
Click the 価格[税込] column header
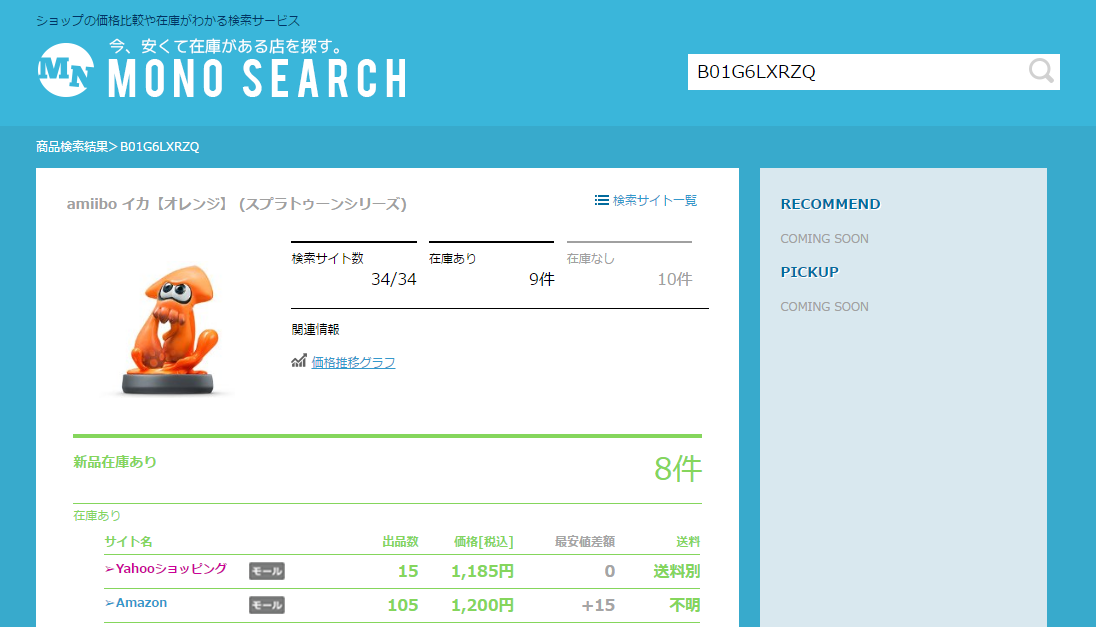click(484, 542)
